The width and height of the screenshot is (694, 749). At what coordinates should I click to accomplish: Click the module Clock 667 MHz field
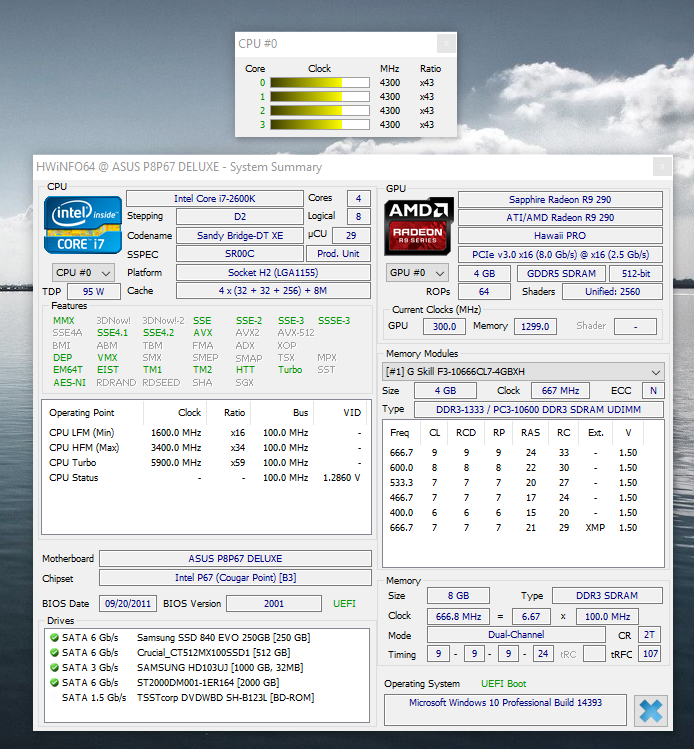pyautogui.click(x=560, y=391)
